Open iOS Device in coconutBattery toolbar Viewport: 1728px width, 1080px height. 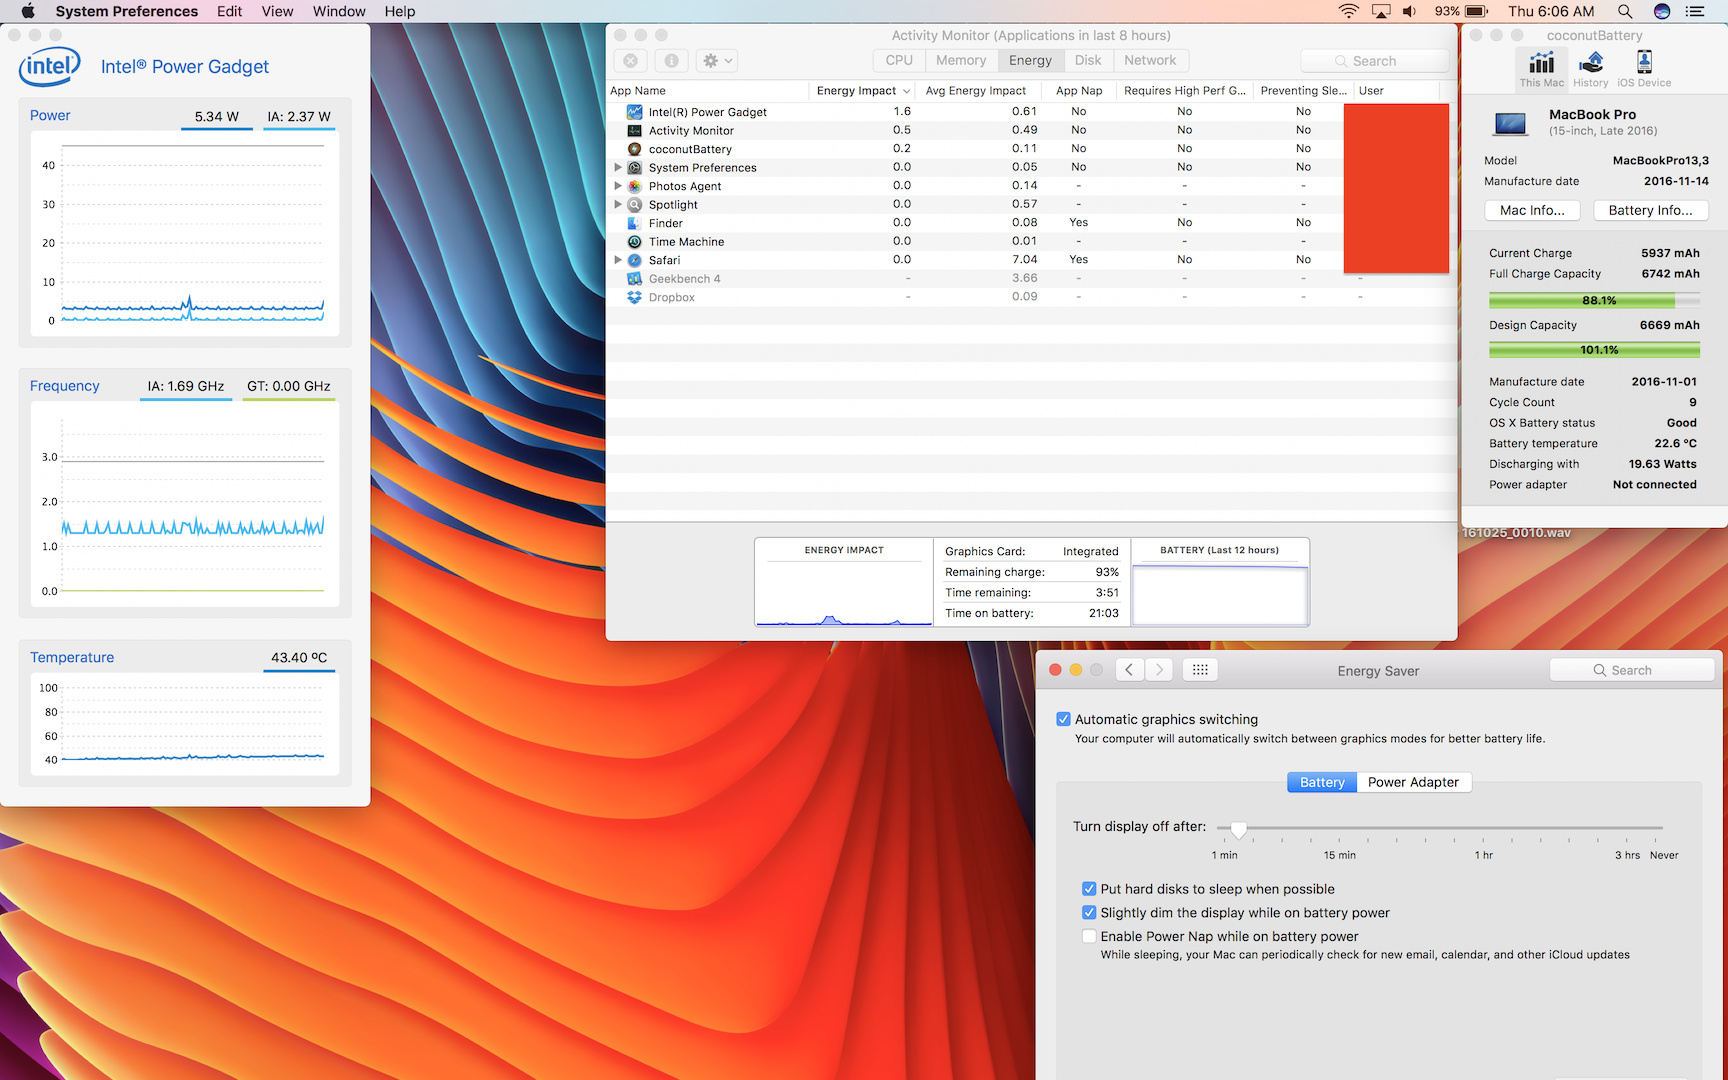tap(1644, 69)
